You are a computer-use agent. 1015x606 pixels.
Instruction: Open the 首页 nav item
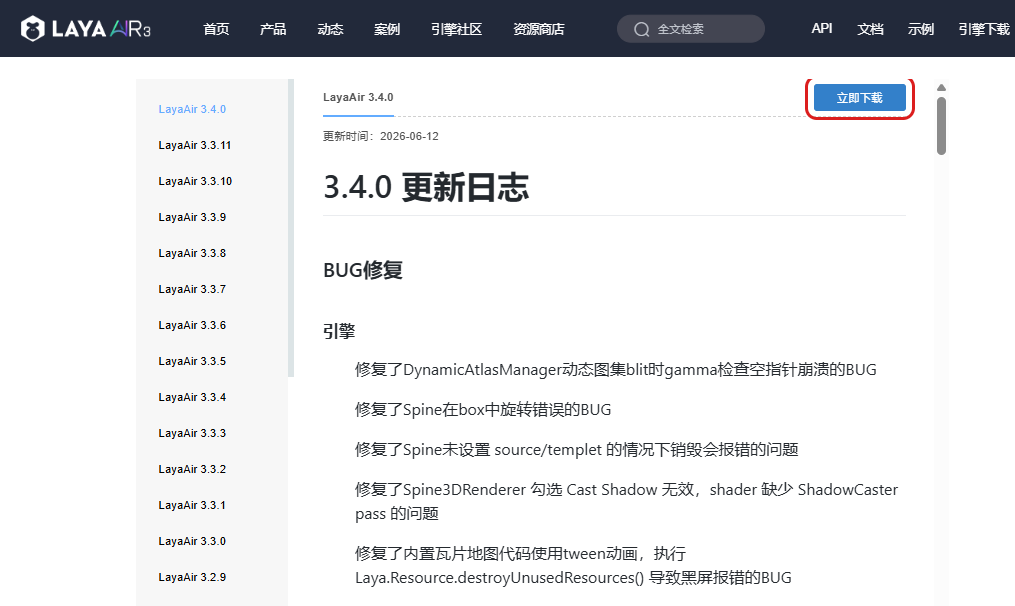click(216, 29)
